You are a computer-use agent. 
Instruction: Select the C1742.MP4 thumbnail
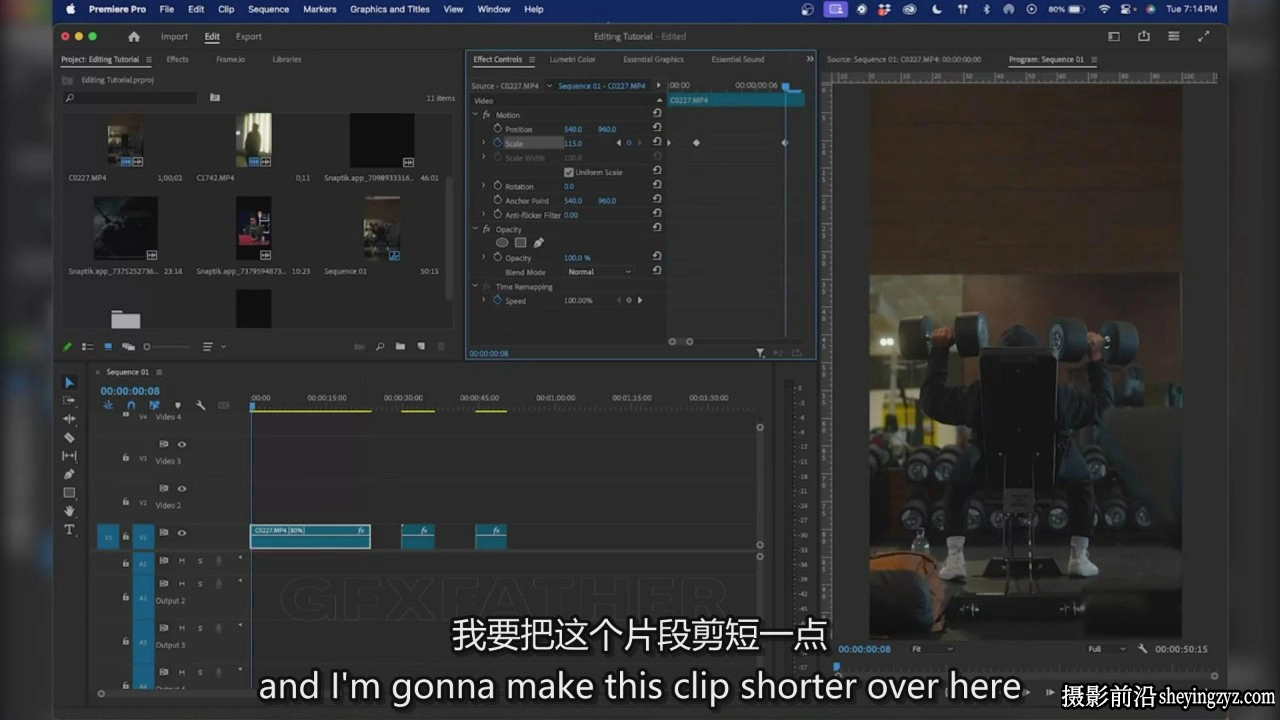(x=253, y=140)
